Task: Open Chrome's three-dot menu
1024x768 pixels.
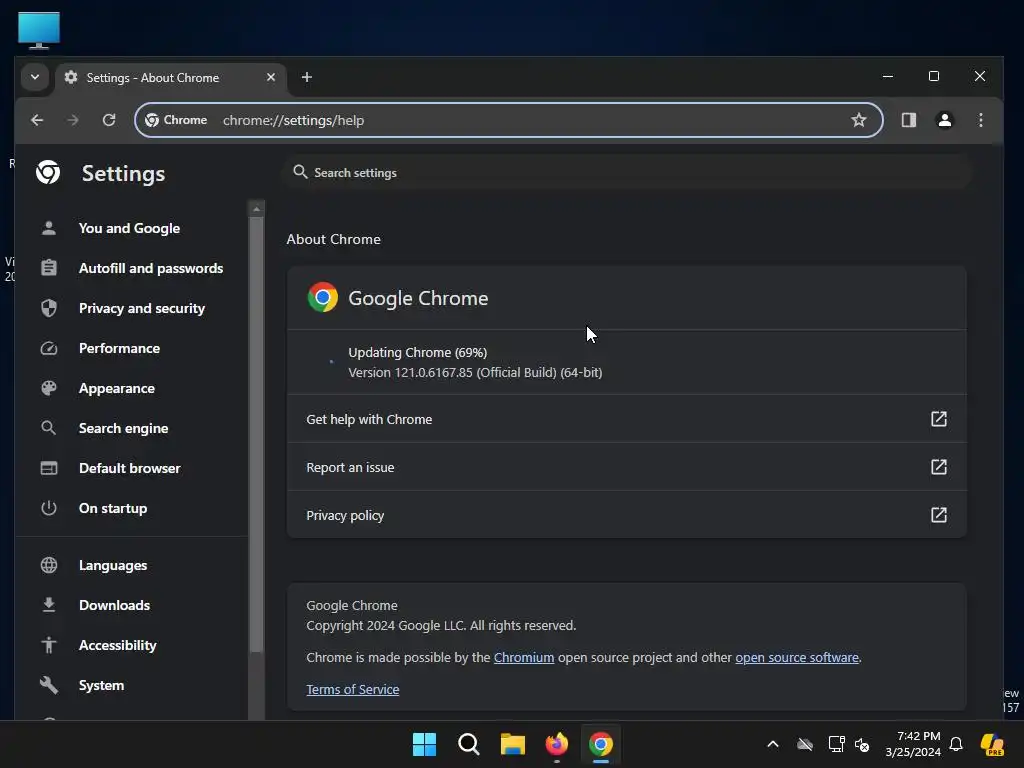Action: click(980, 120)
